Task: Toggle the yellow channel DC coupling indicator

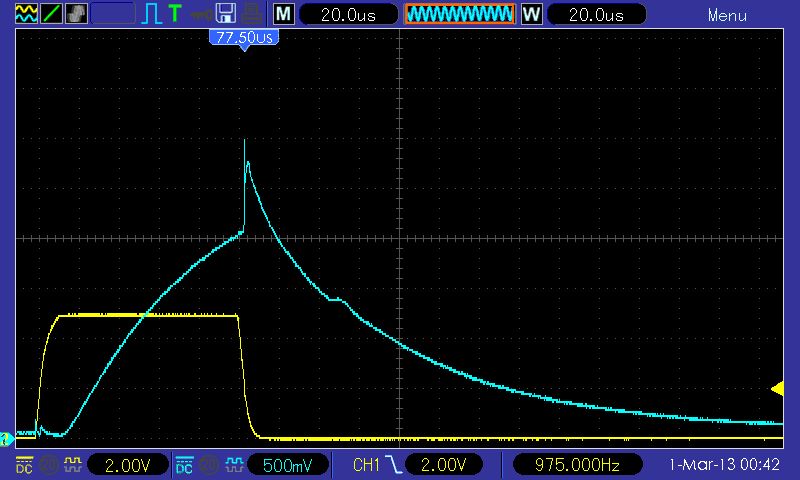Action: 23,465
